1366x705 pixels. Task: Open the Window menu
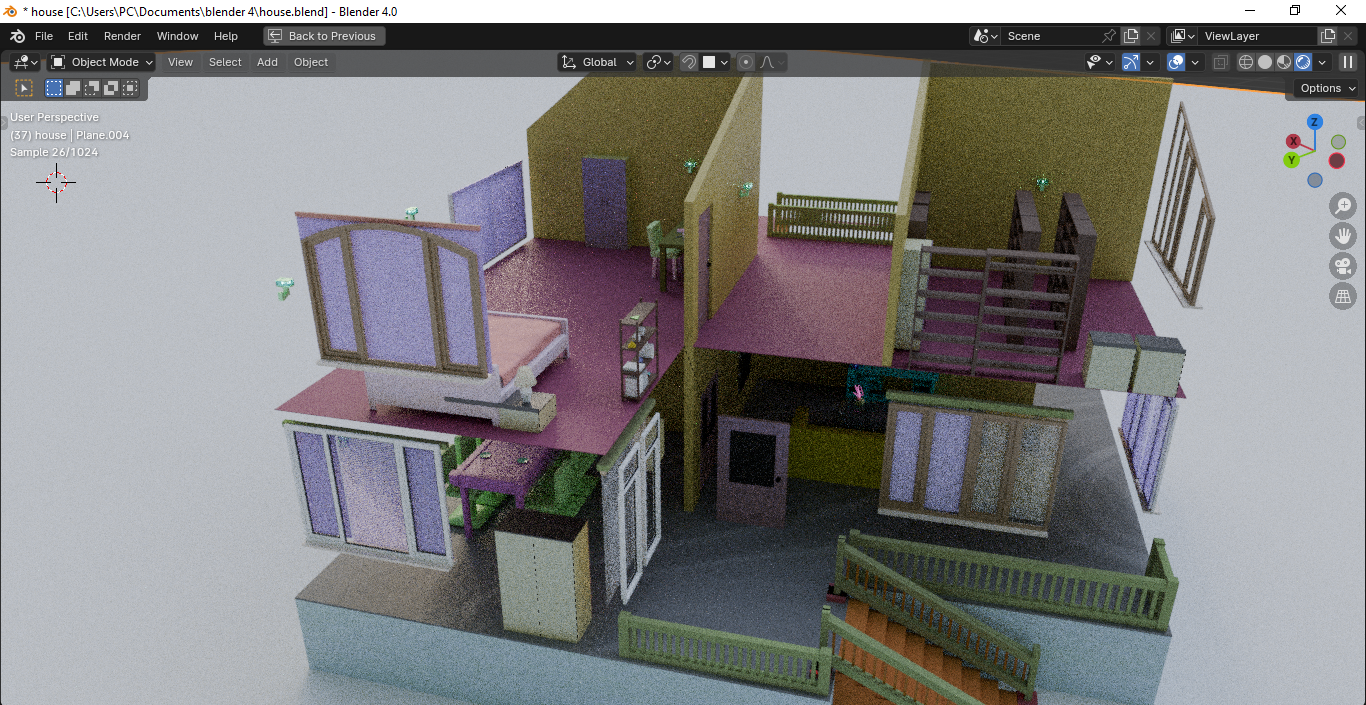178,36
